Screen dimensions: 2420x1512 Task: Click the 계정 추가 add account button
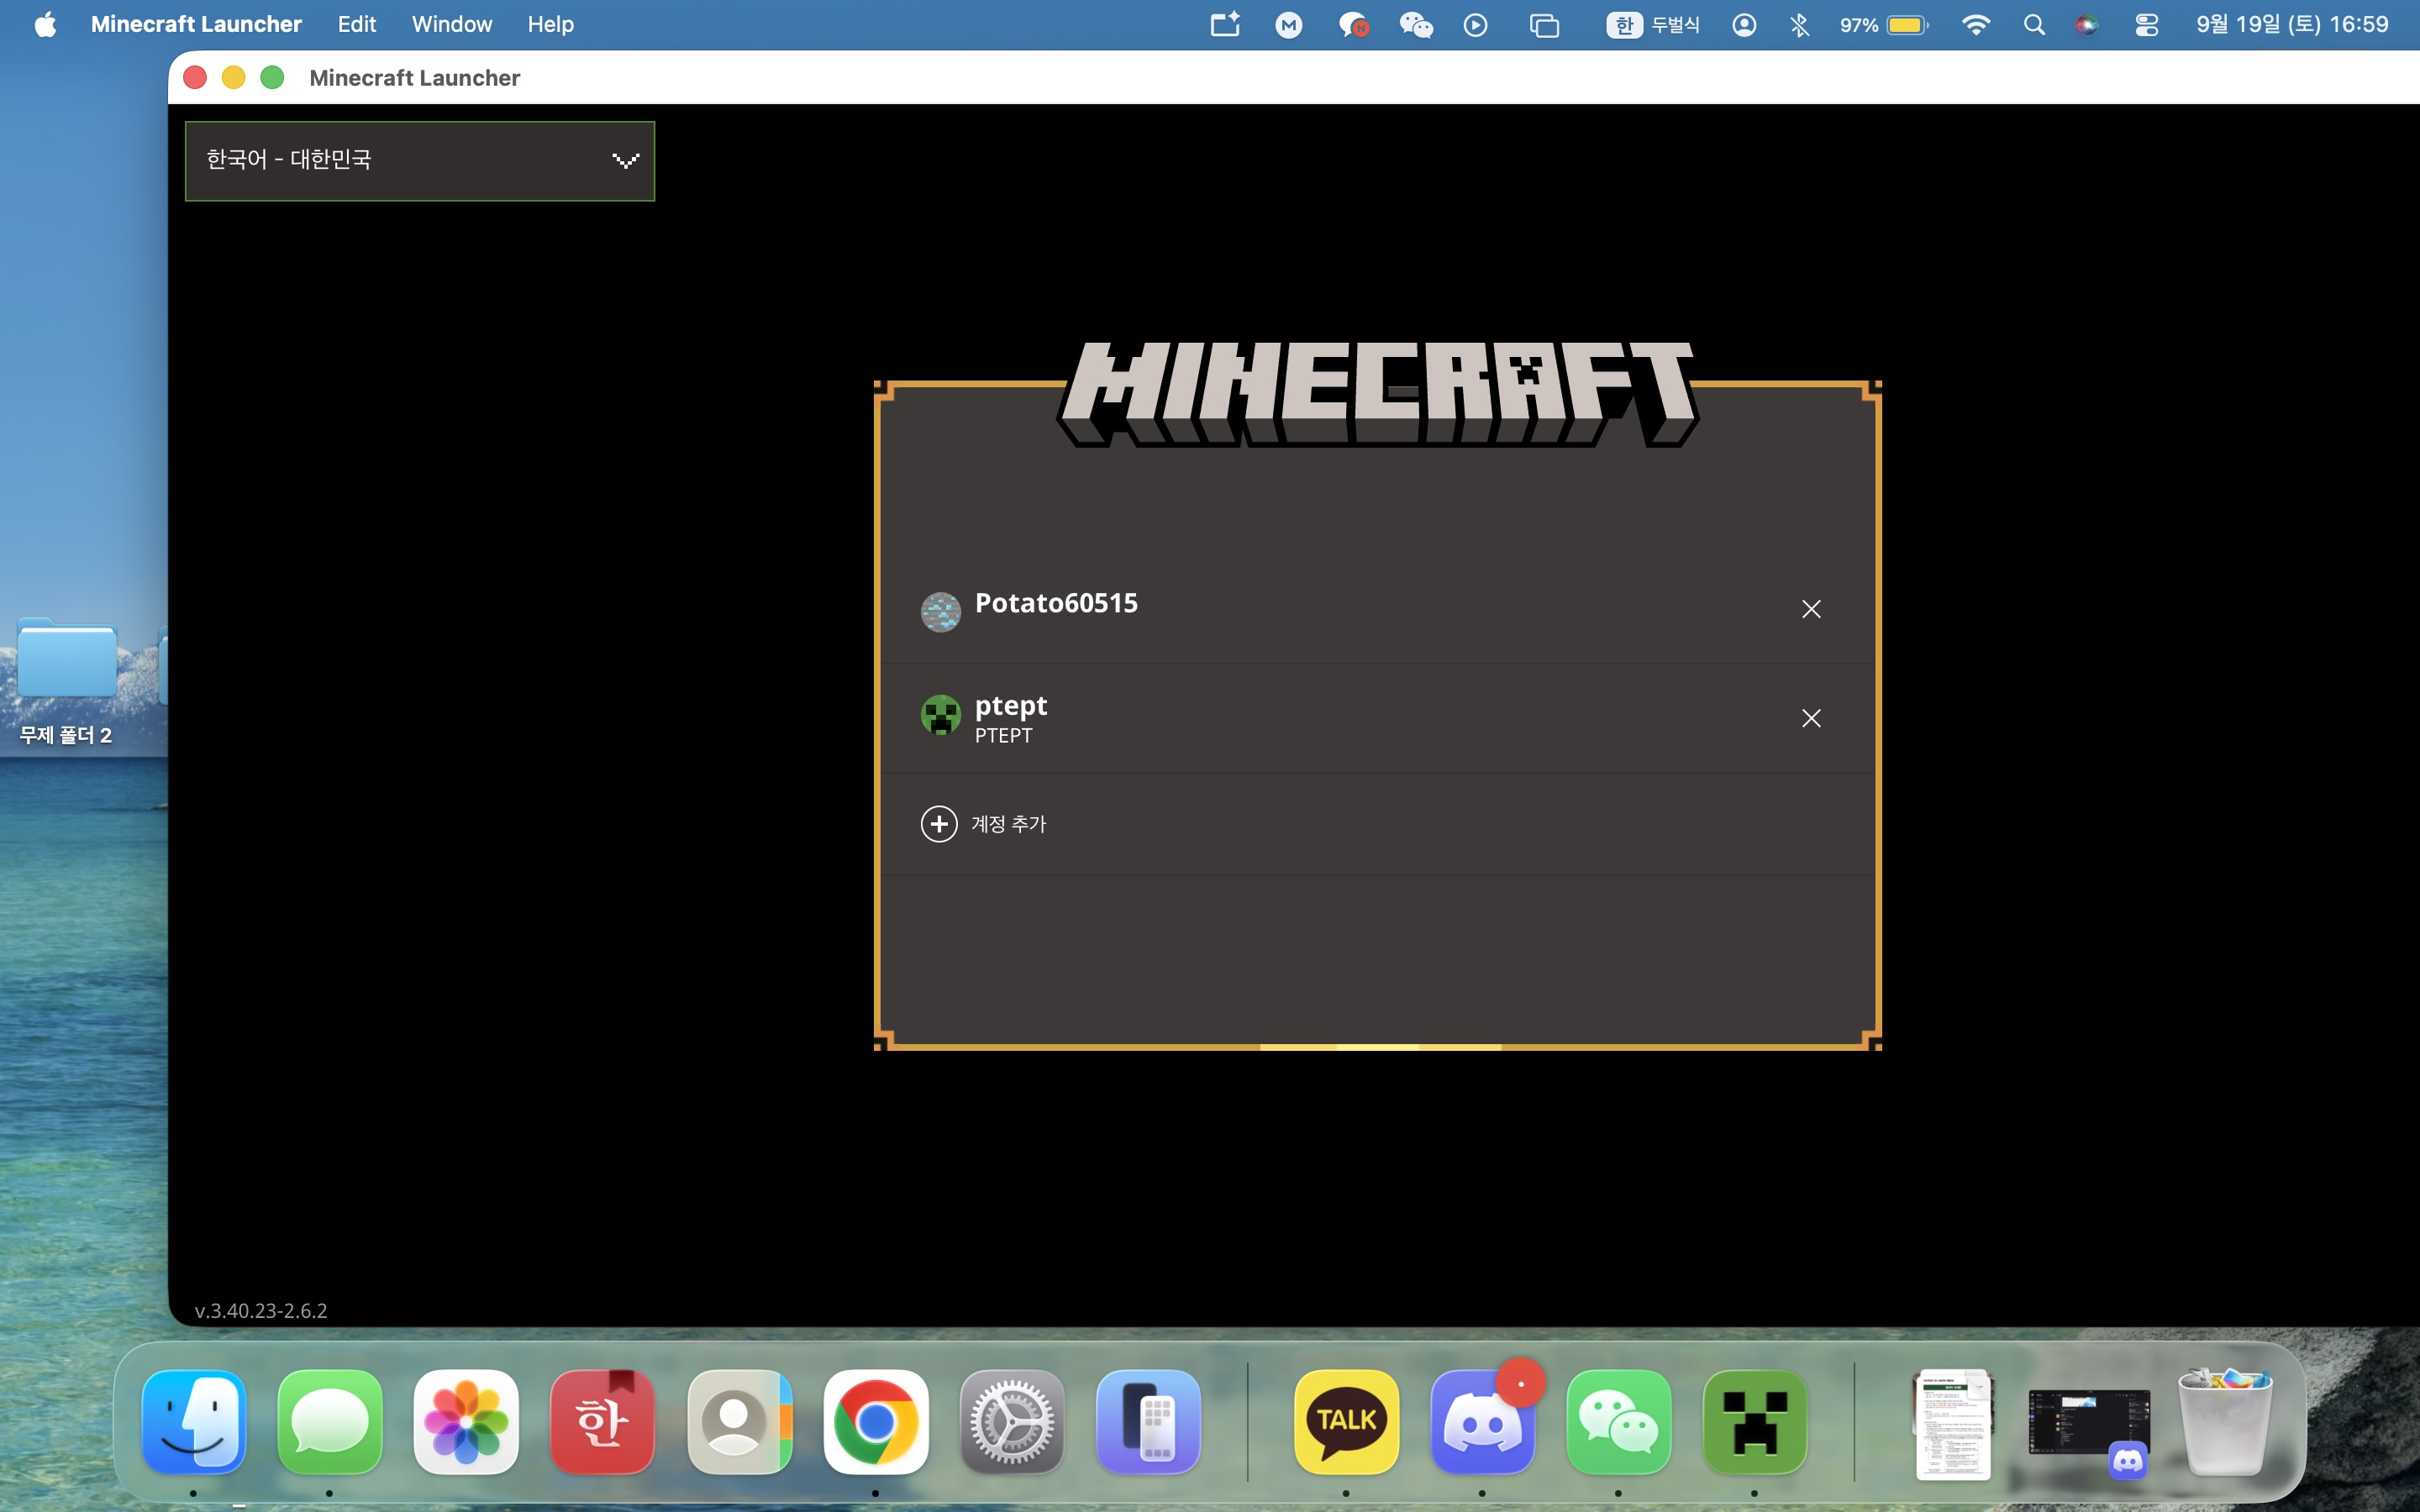(983, 824)
